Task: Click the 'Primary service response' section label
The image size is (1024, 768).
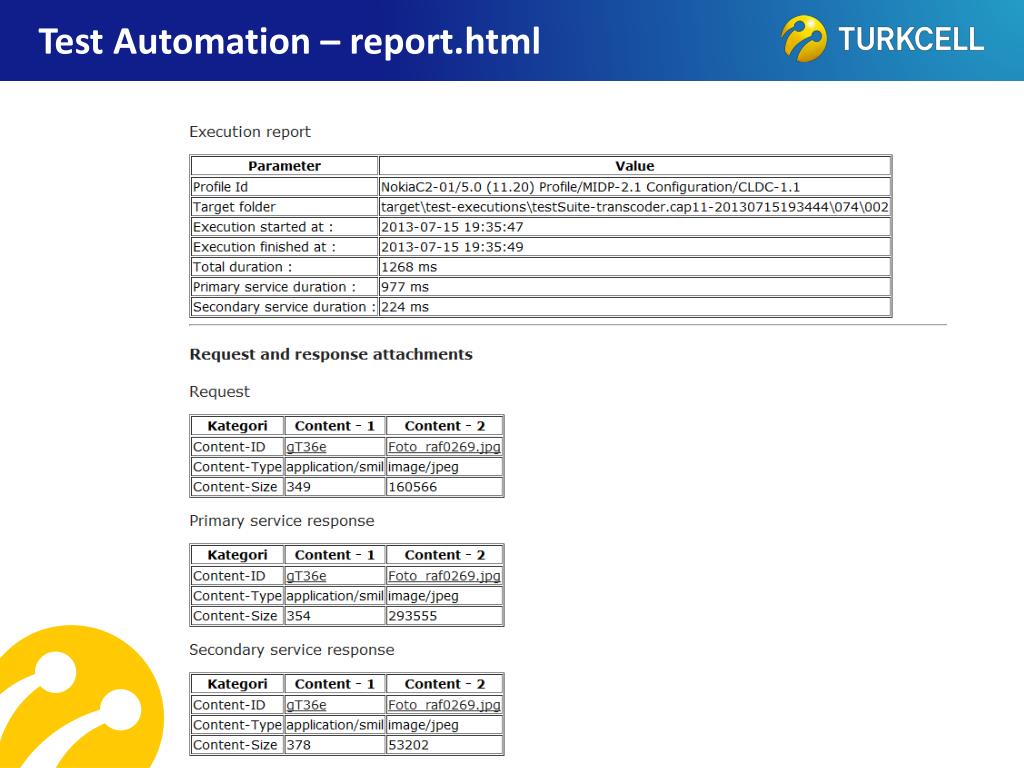Action: [x=281, y=521]
